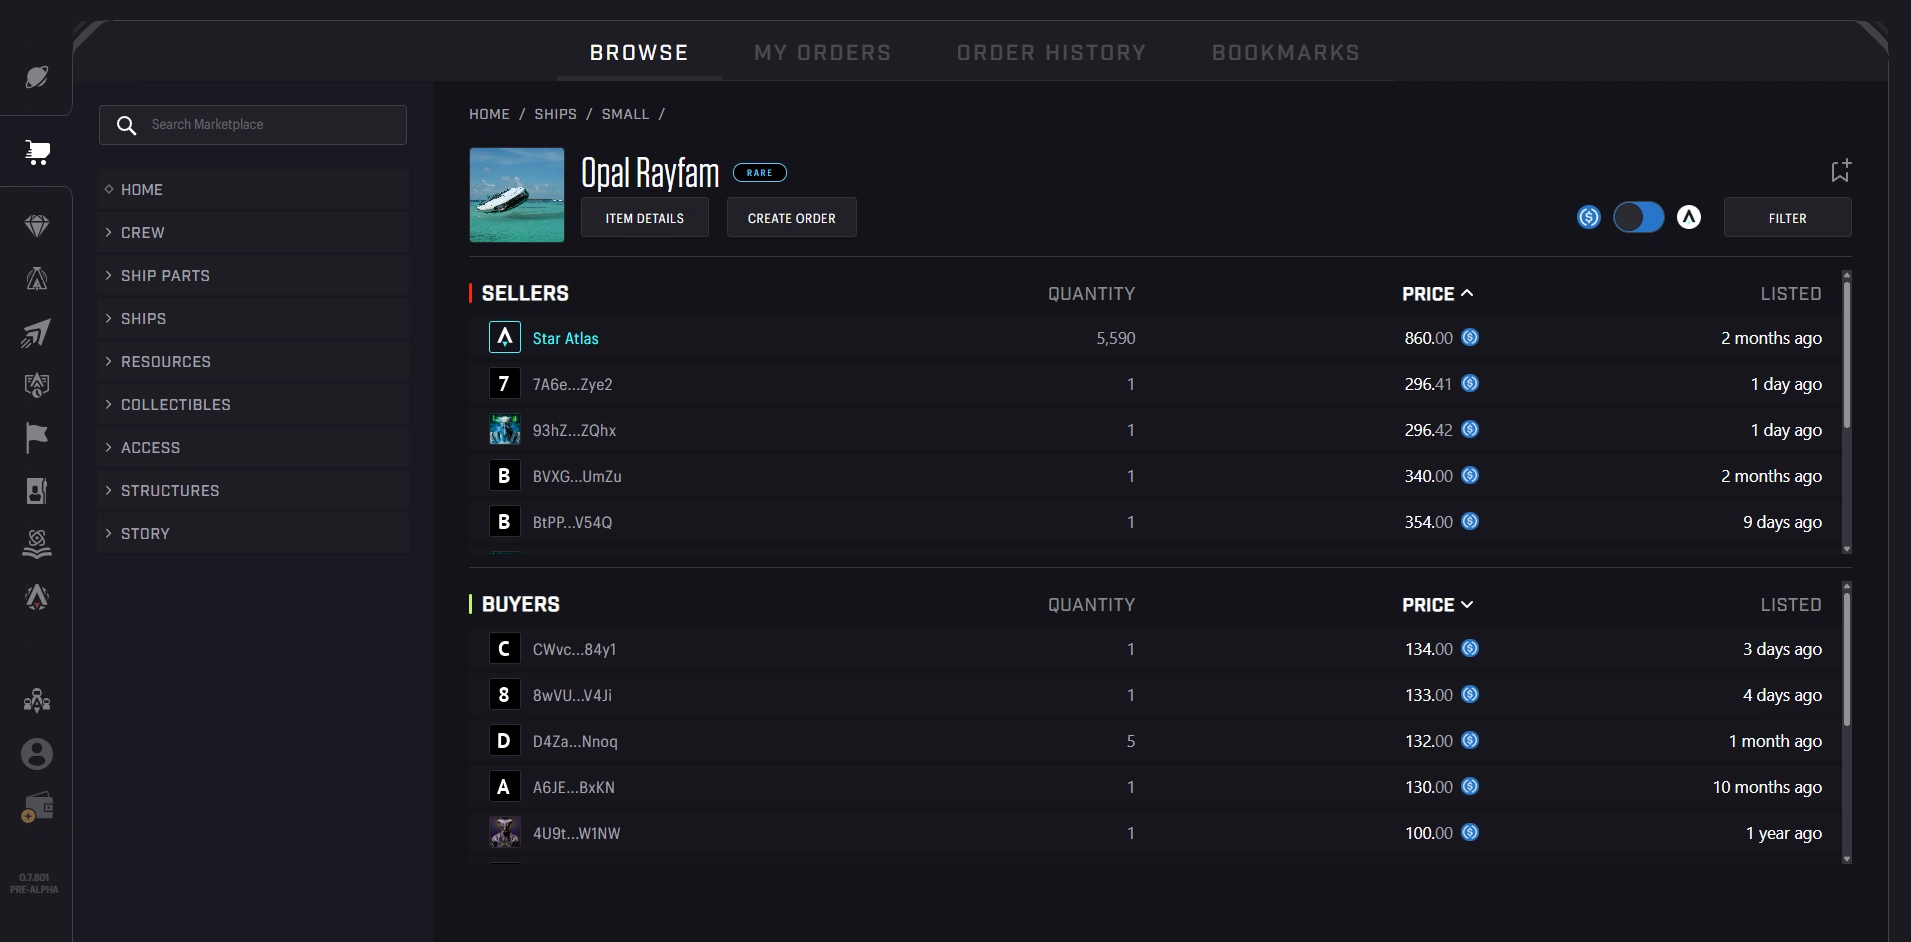Viewport: 1911px width, 942px height.
Task: Click the Star Atlas seller logo avatar
Action: pos(504,338)
